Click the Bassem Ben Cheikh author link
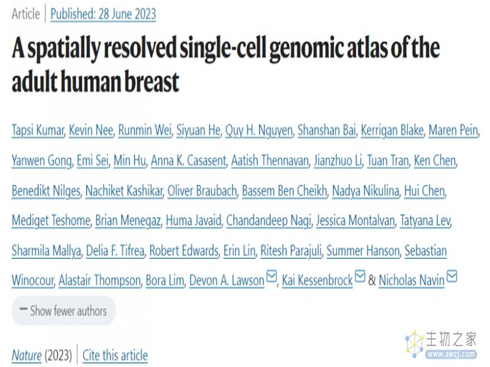The height and width of the screenshot is (367, 490). [x=284, y=191]
